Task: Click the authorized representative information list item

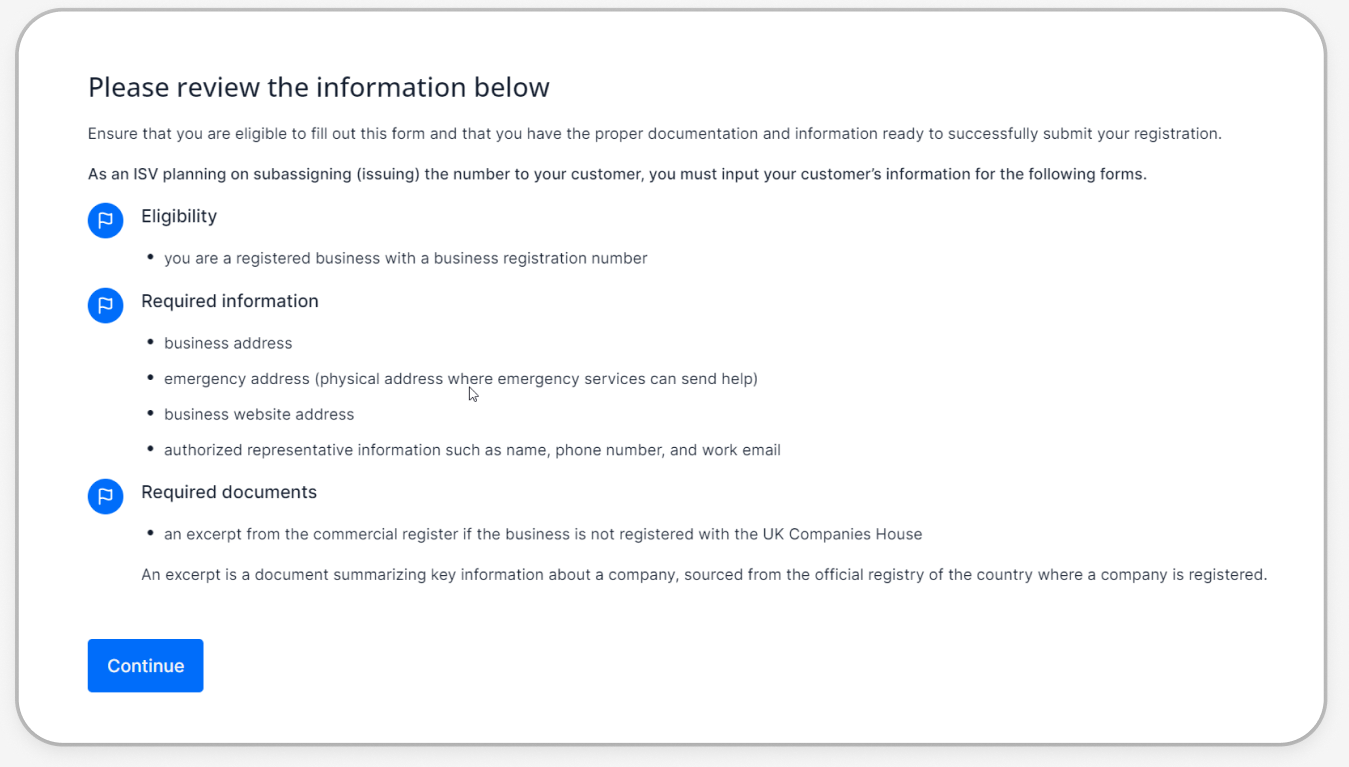Action: coord(472,450)
